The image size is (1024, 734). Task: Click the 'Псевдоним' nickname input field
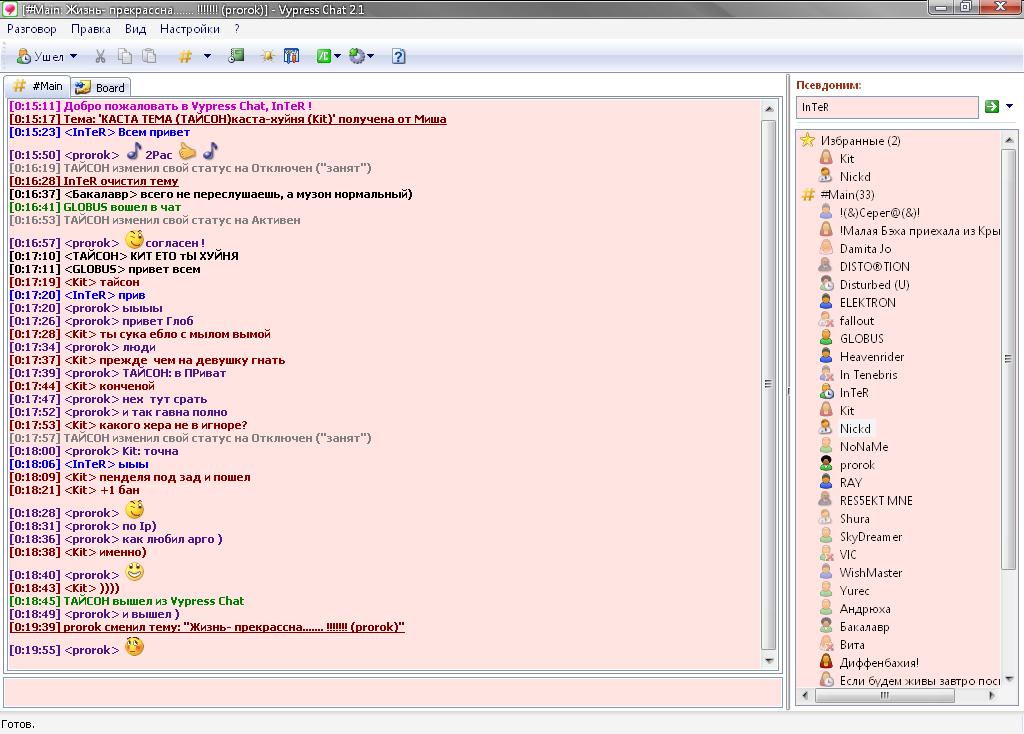tap(886, 107)
